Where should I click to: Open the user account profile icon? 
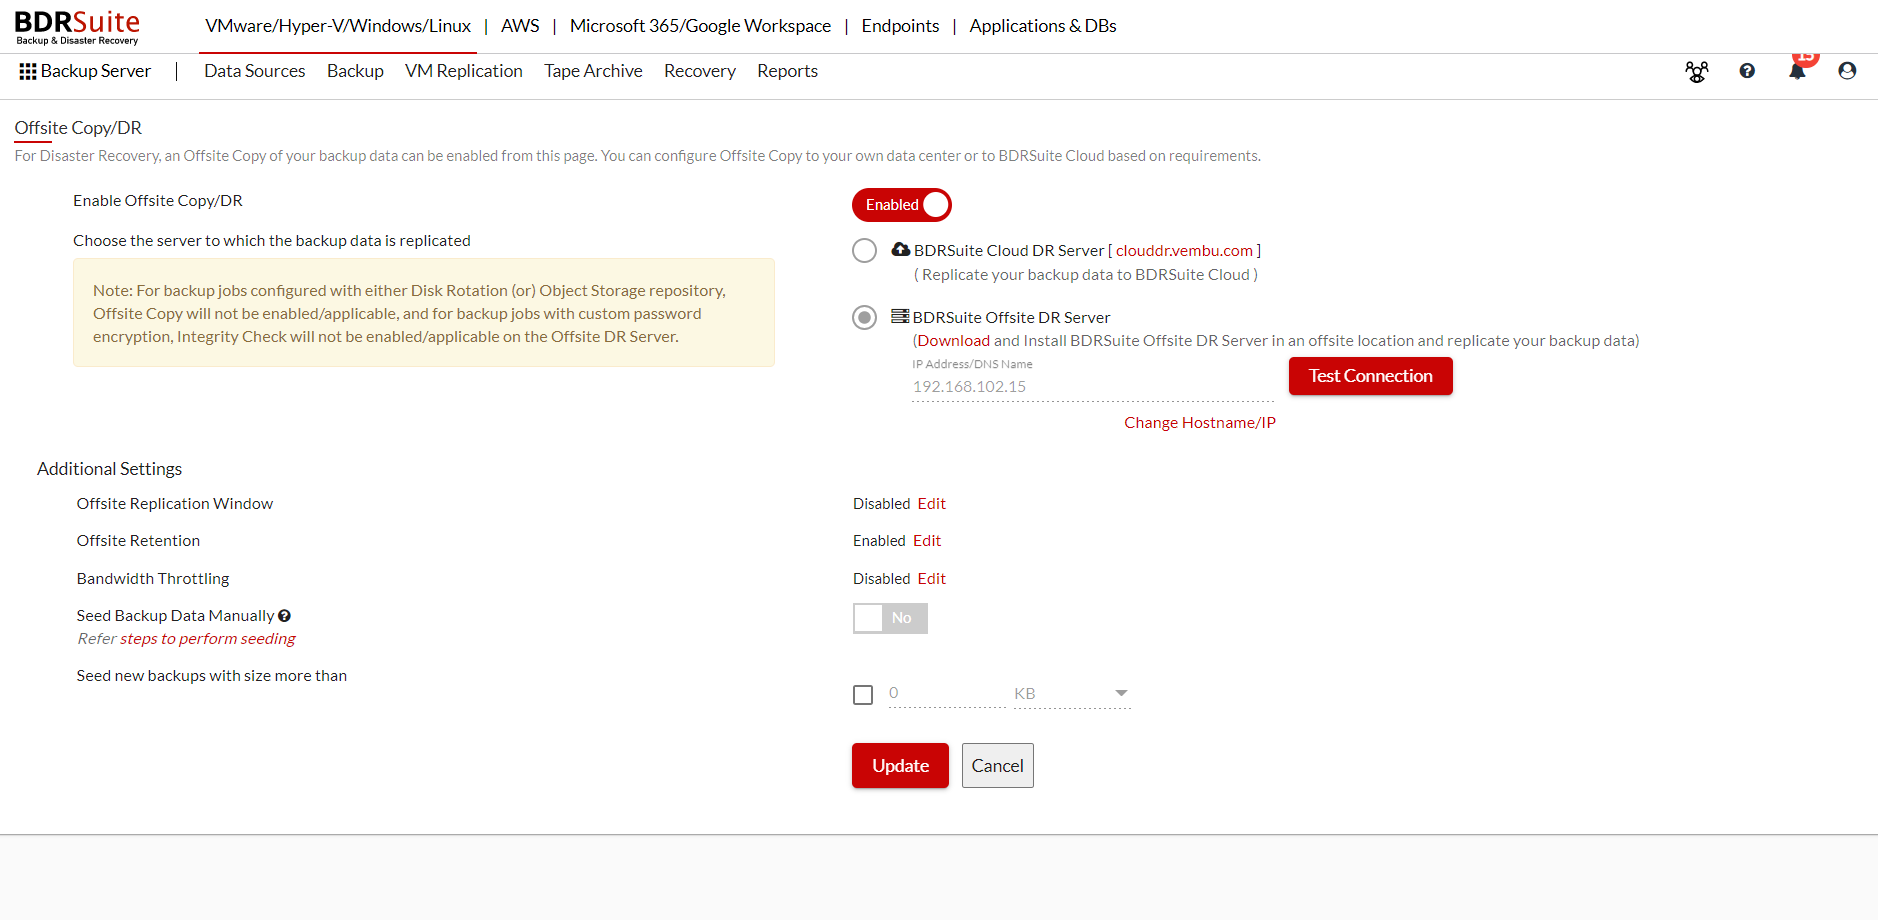[x=1847, y=71]
